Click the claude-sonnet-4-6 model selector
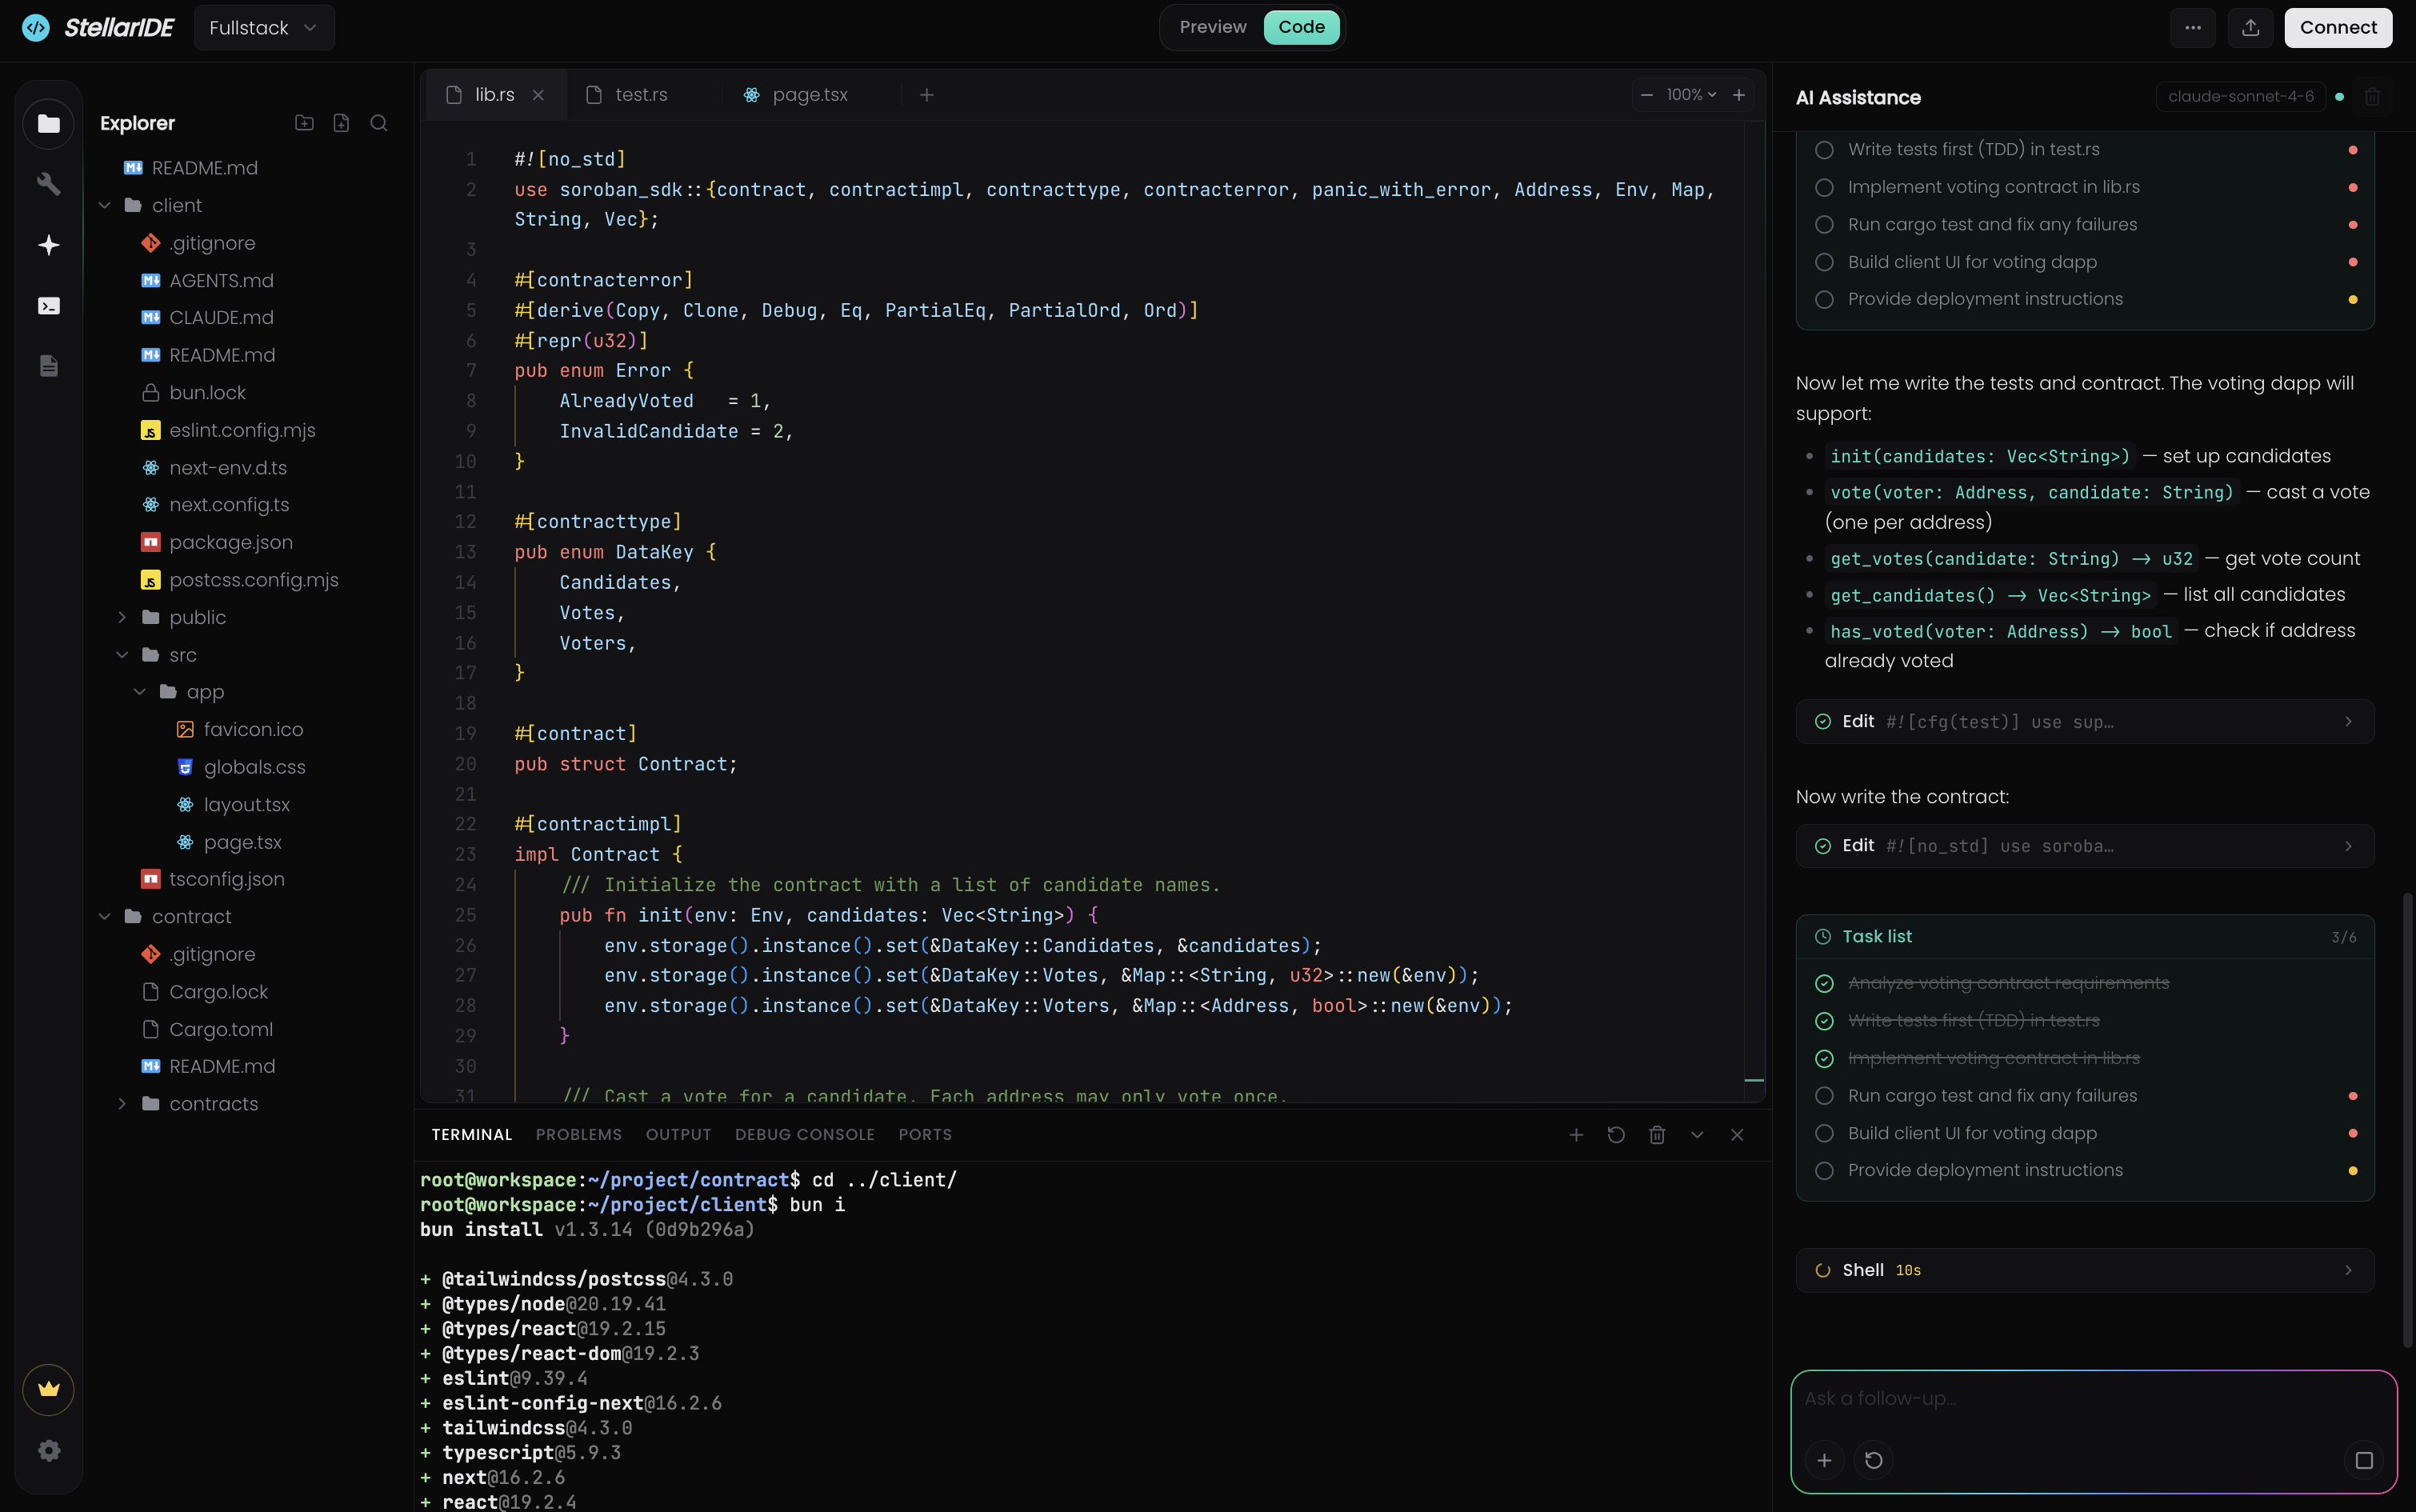Screen dimensions: 2416x1512 [x=2240, y=97]
